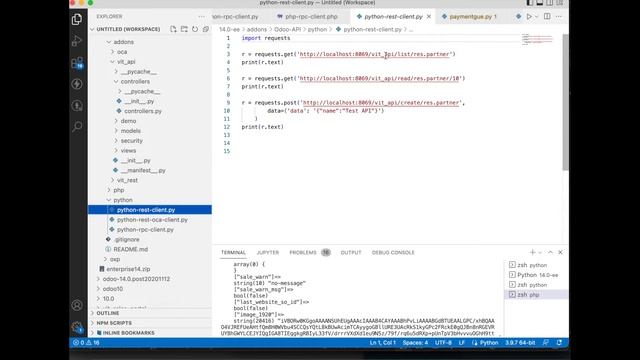640x360 pixels.
Task: Open notifications bell in status bar
Action: [559, 342]
